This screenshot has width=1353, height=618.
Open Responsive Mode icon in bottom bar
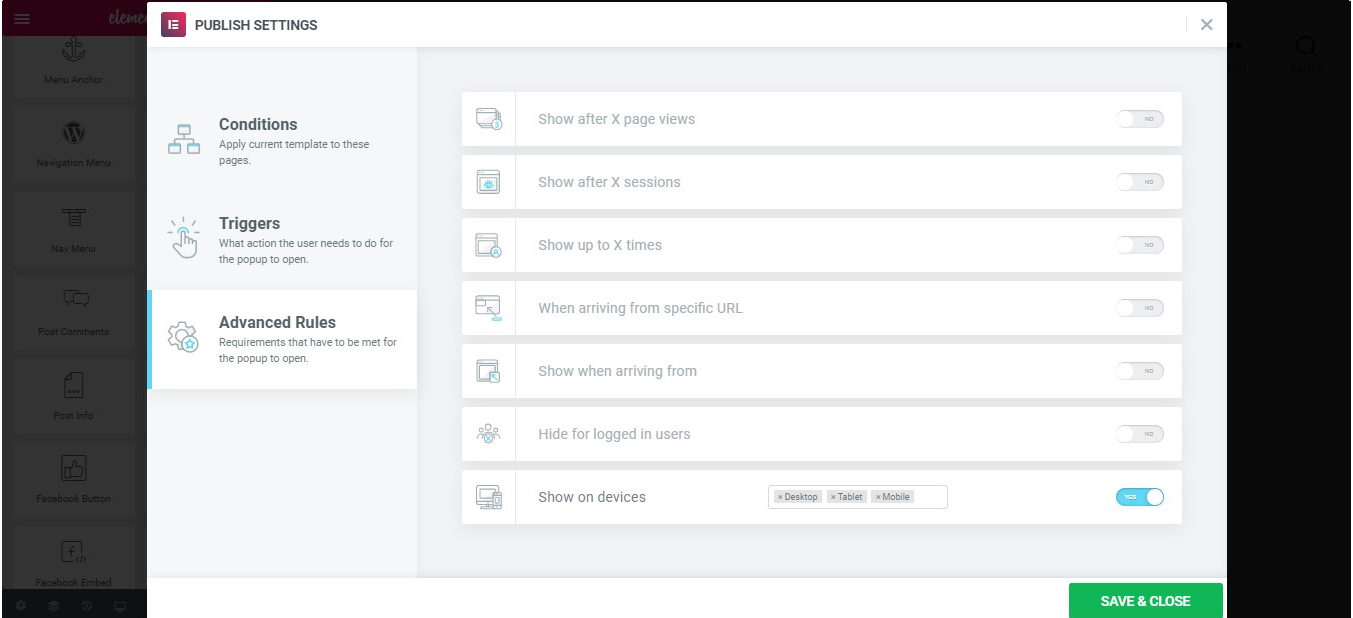tap(120, 606)
